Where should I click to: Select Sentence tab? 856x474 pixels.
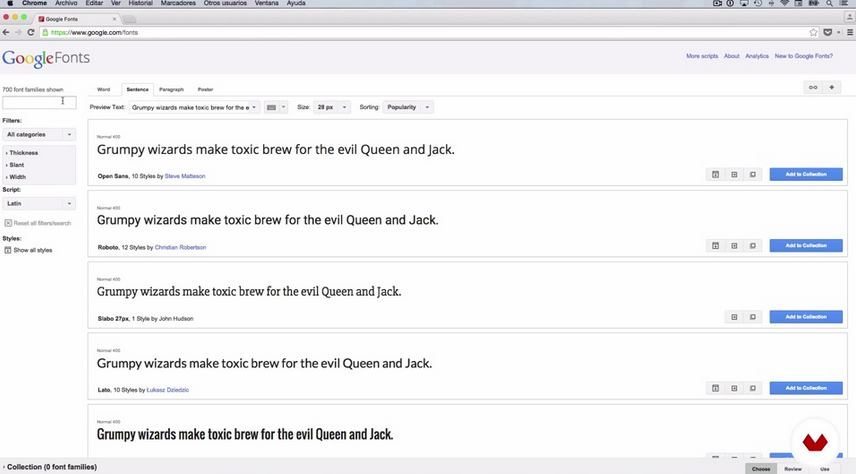[x=137, y=89]
